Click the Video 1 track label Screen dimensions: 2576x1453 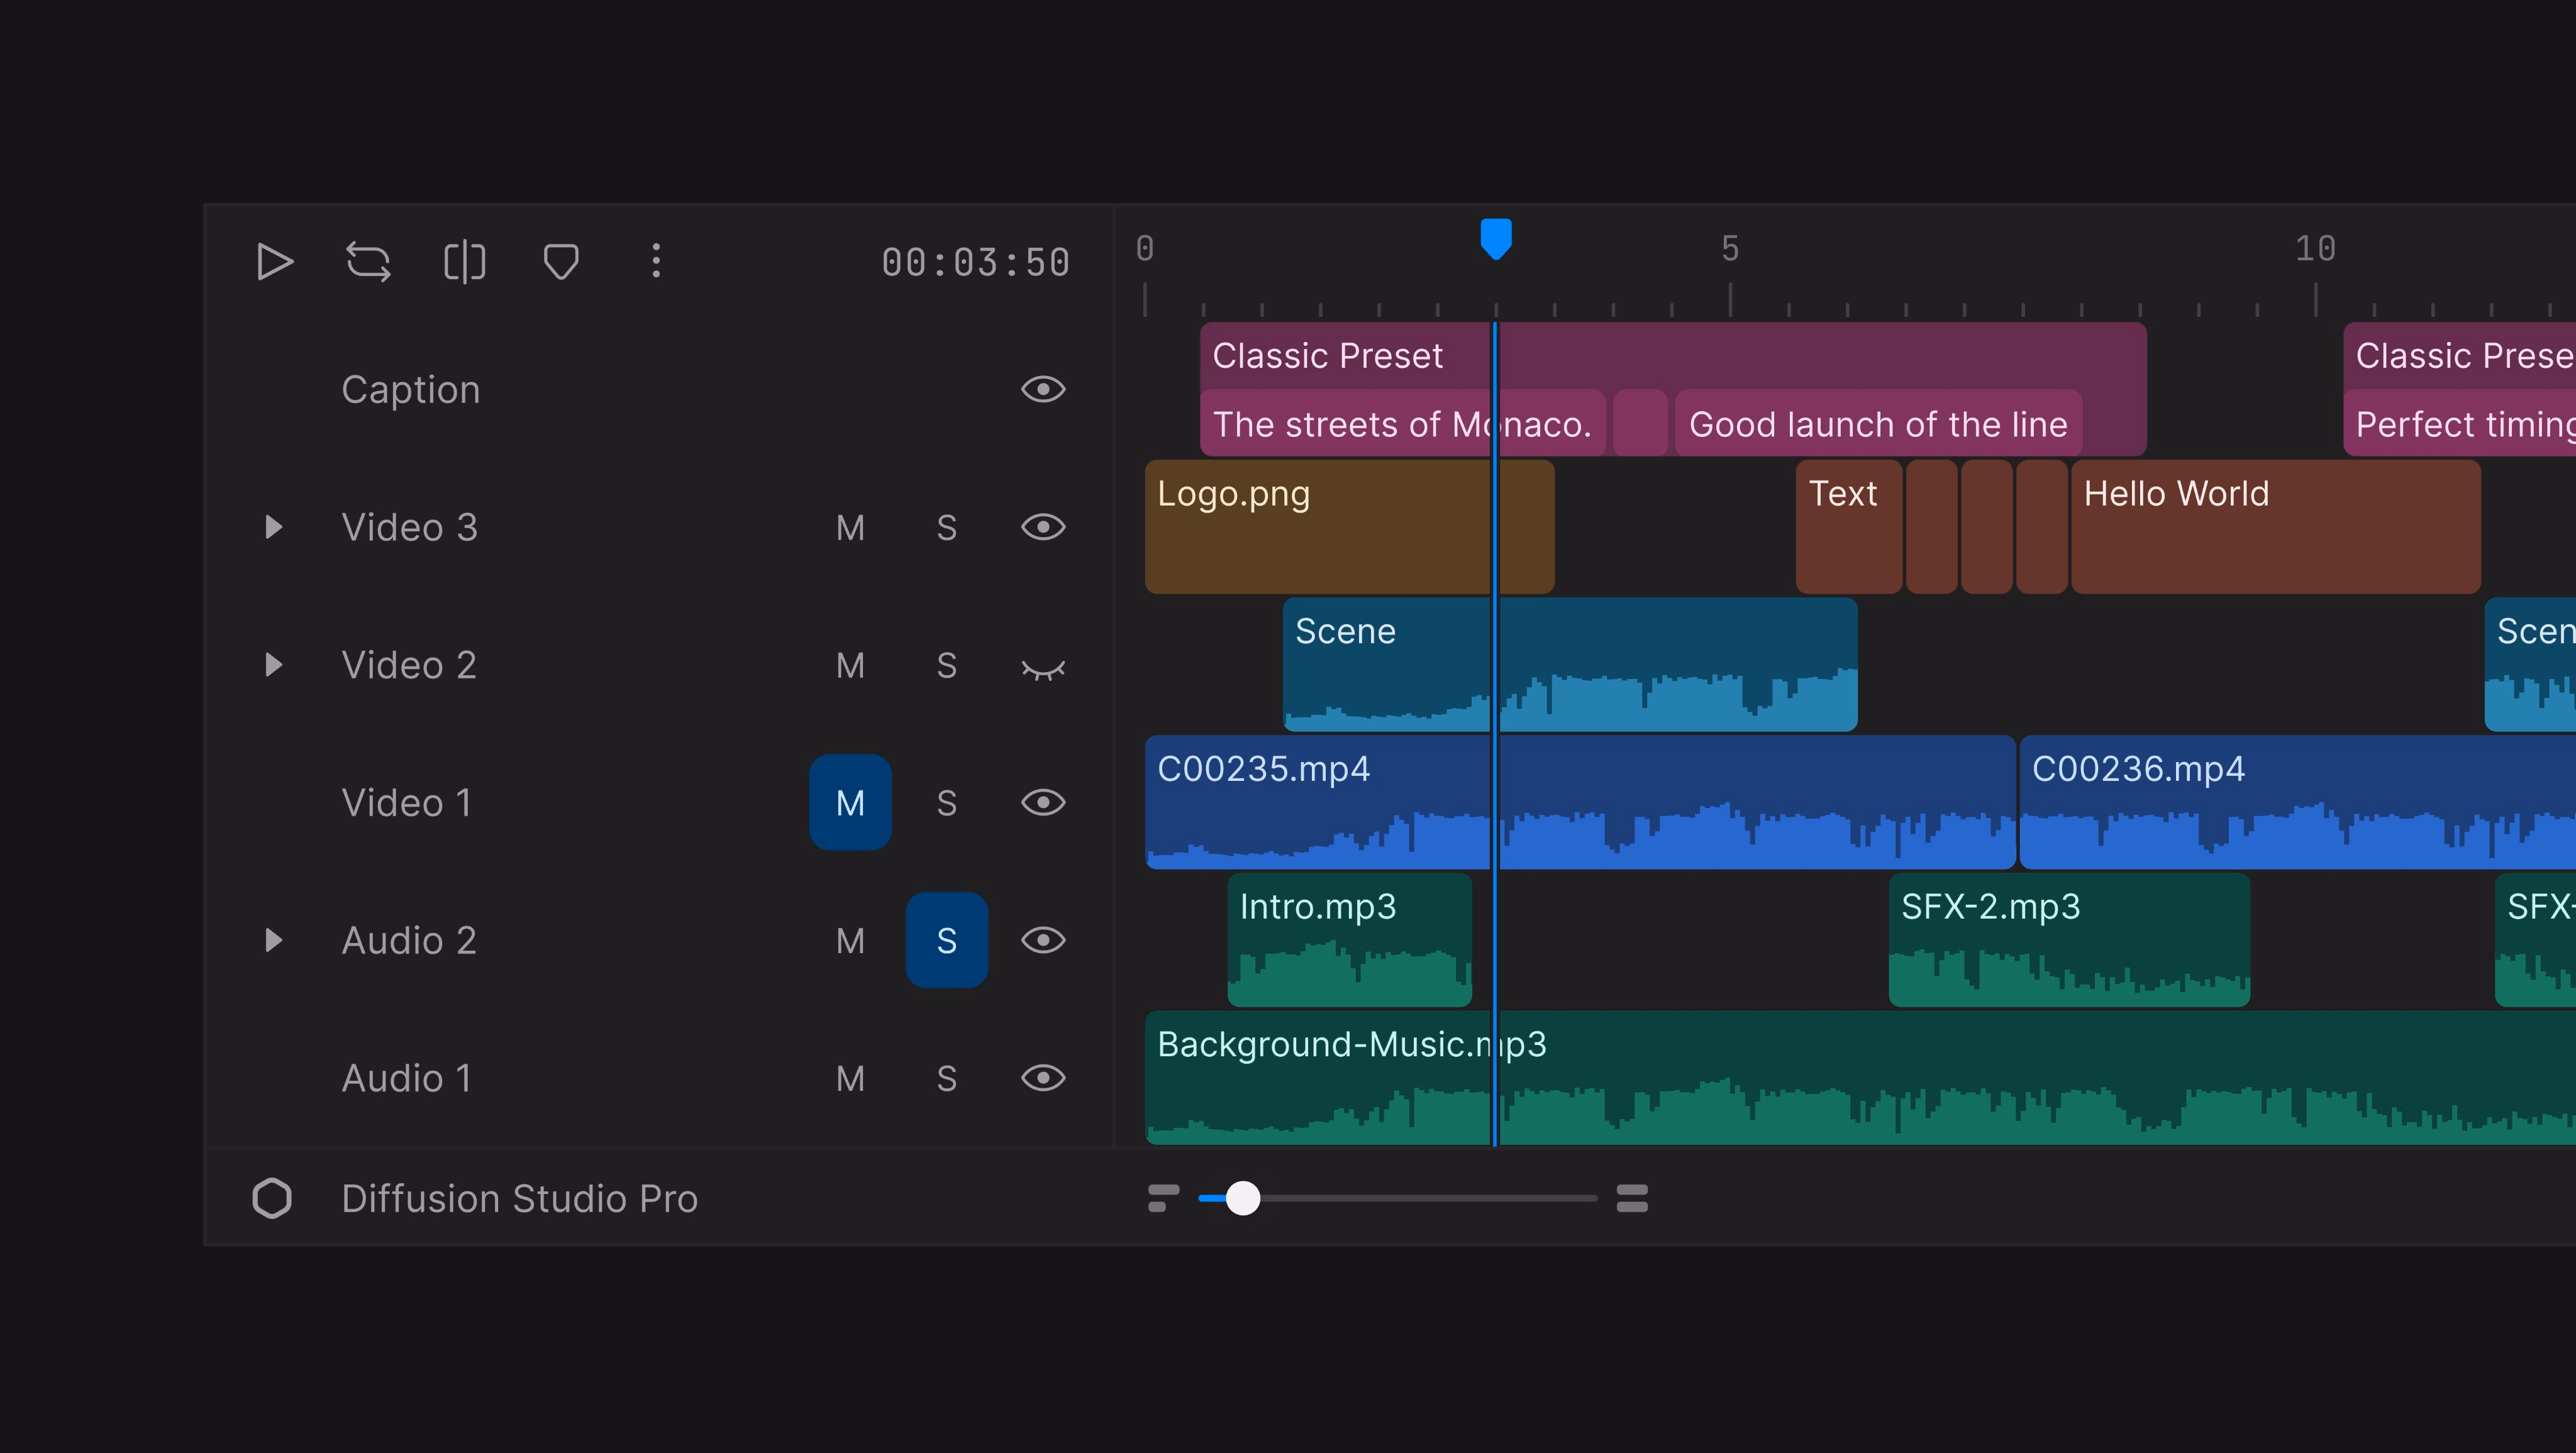407,802
